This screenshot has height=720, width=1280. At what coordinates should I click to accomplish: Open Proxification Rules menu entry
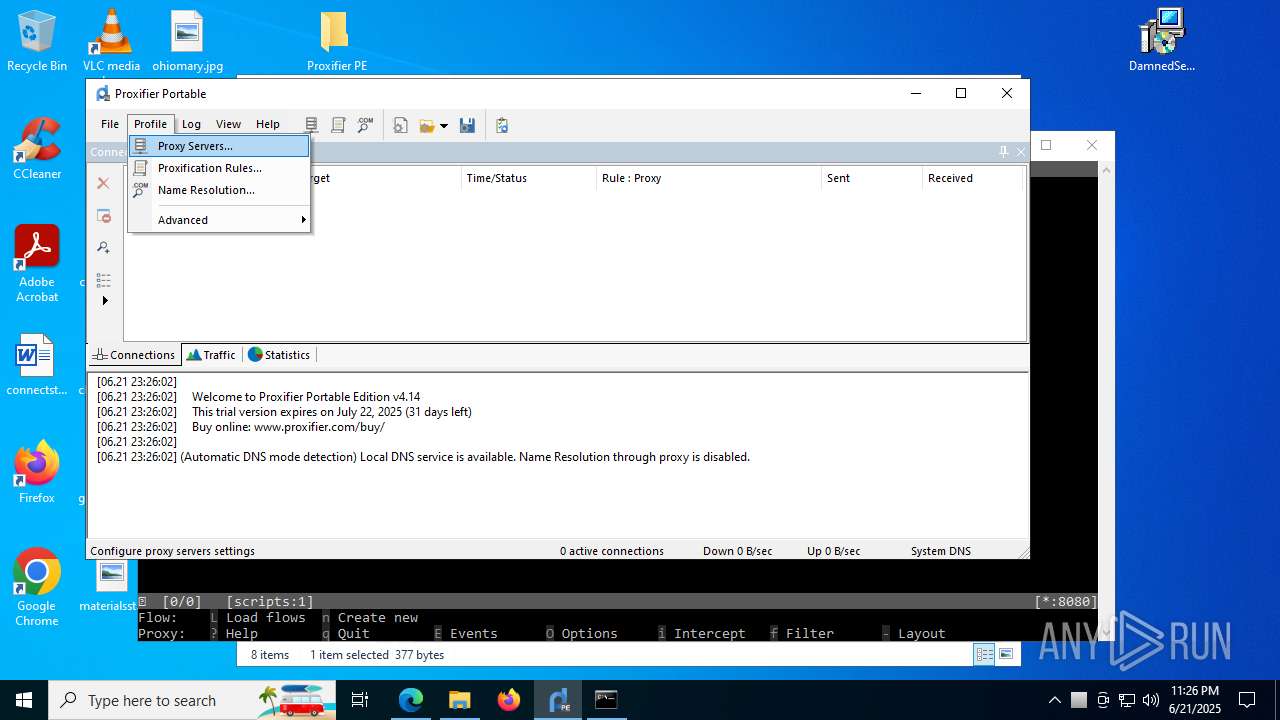(x=219, y=168)
